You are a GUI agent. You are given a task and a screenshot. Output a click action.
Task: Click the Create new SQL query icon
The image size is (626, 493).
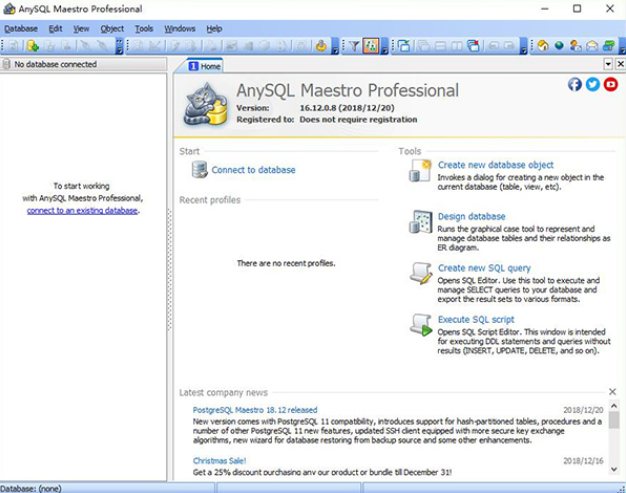pos(420,274)
